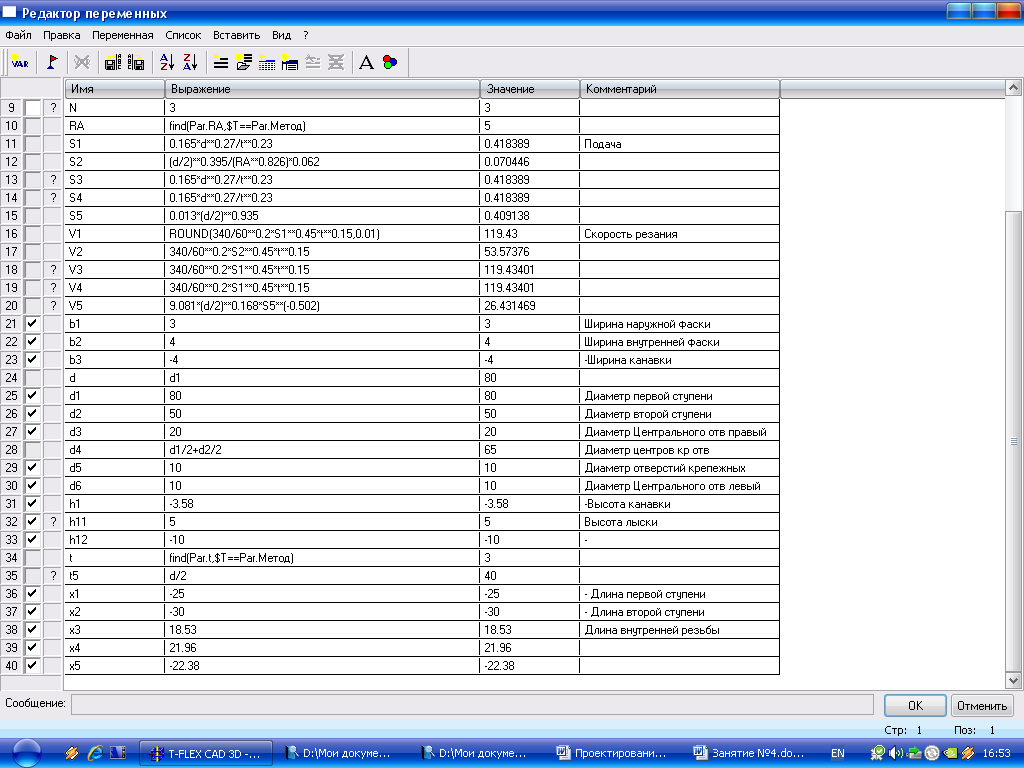Confirm with the OK button
This screenshot has height=768, width=1024.
(x=915, y=705)
